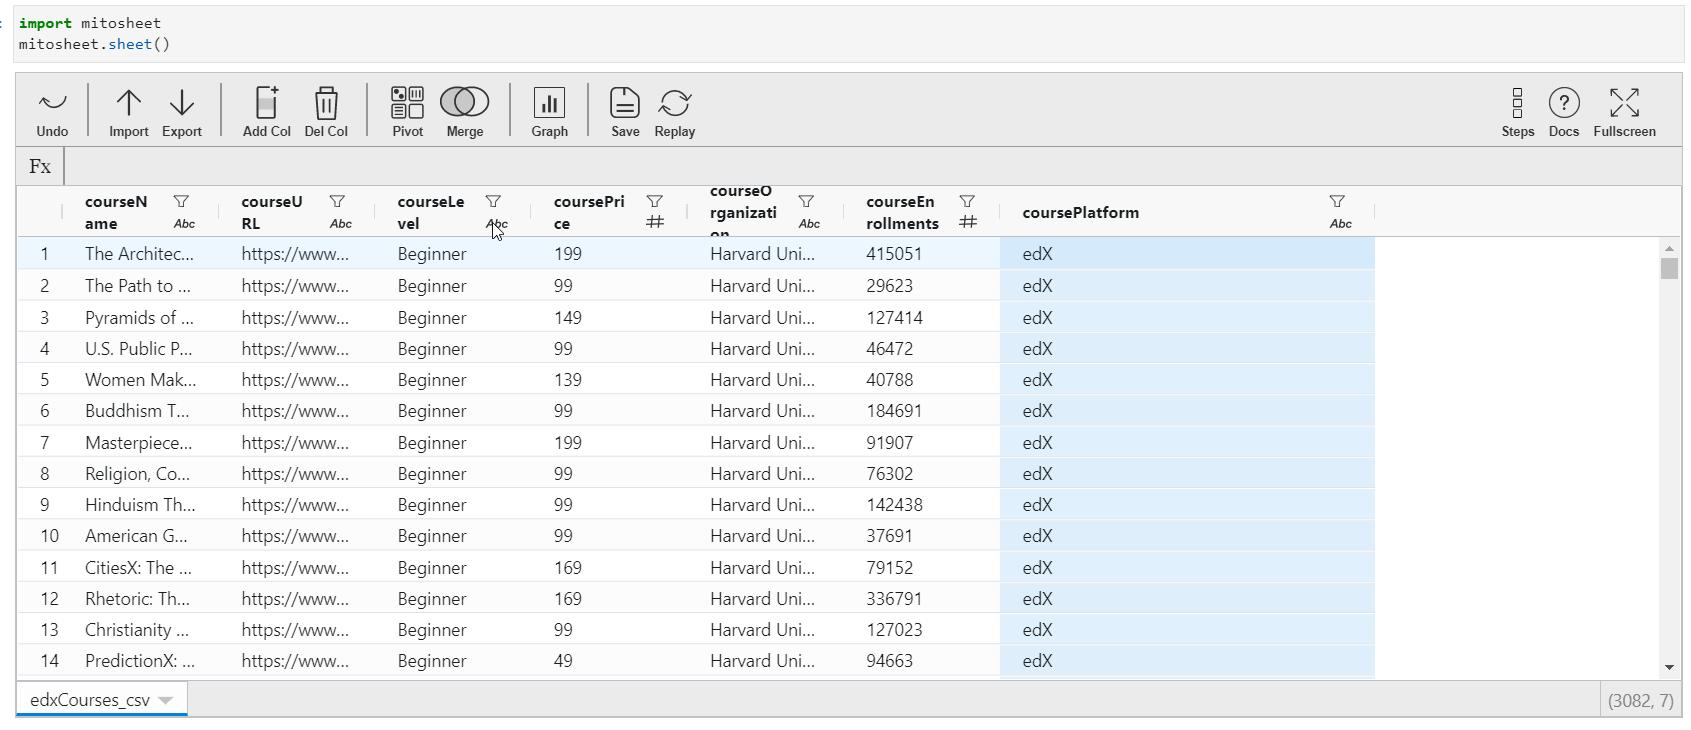1691x730 pixels.
Task: Toggle Fullscreen mode
Action: click(1624, 111)
